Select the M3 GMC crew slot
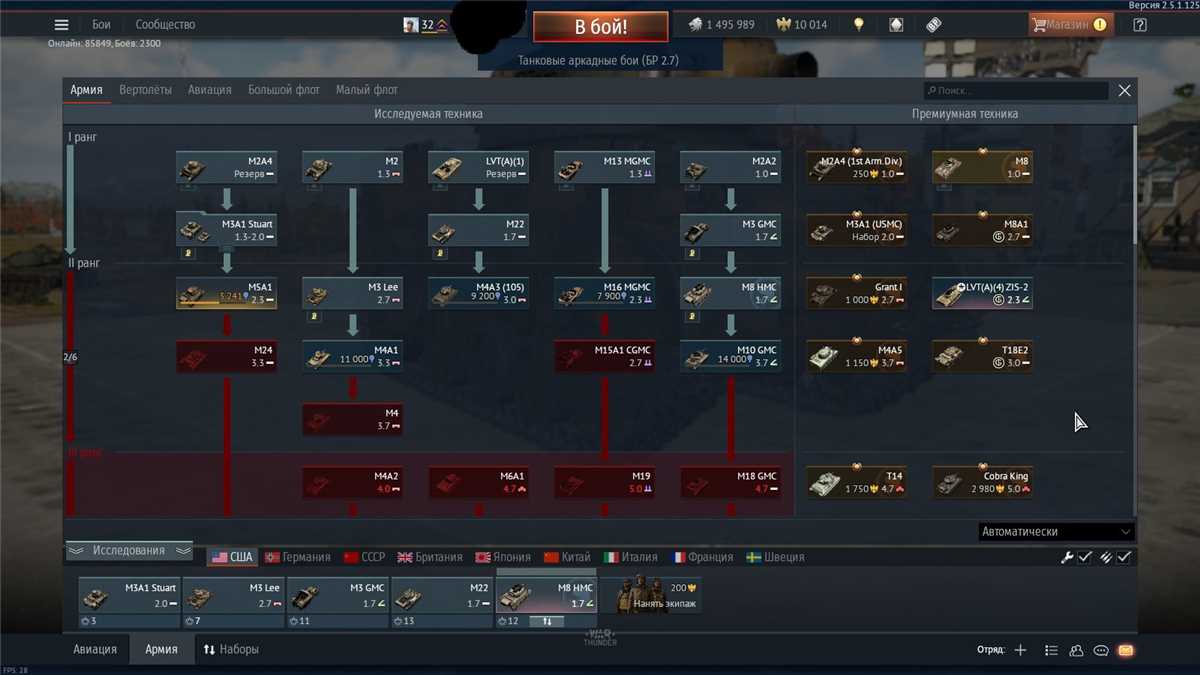1200x675 pixels. tap(338, 603)
